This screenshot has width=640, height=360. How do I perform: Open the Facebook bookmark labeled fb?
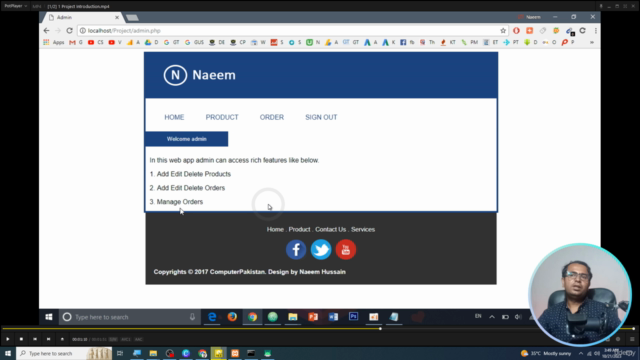[x=407, y=42]
